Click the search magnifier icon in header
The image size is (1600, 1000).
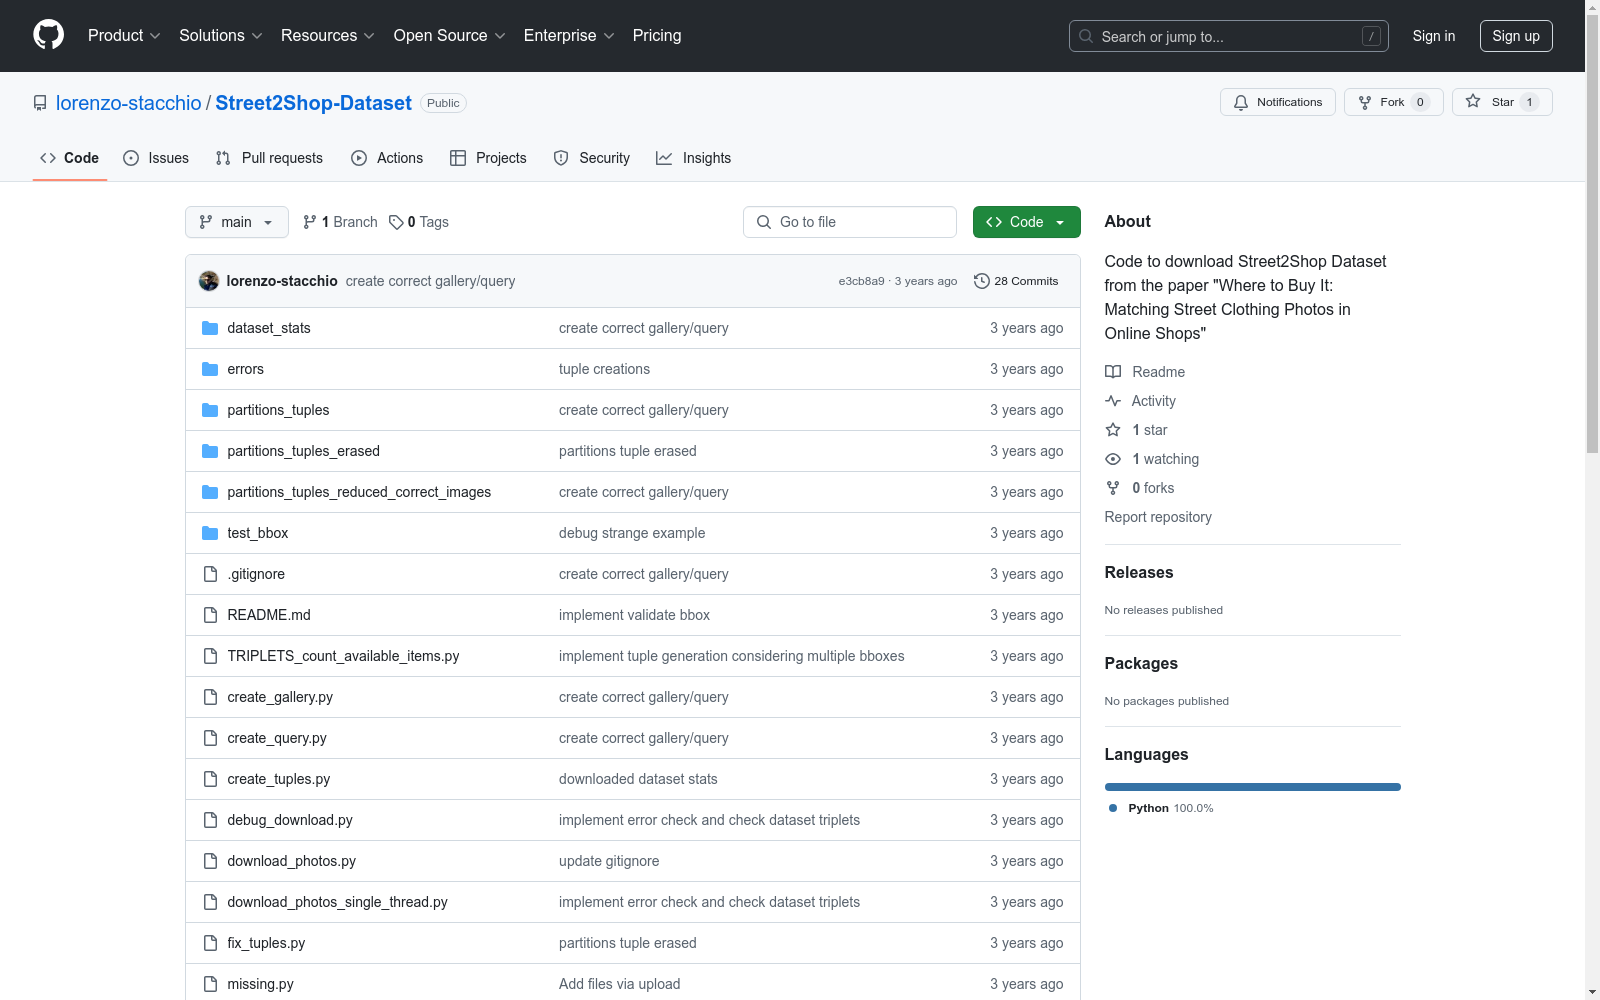[1086, 36]
